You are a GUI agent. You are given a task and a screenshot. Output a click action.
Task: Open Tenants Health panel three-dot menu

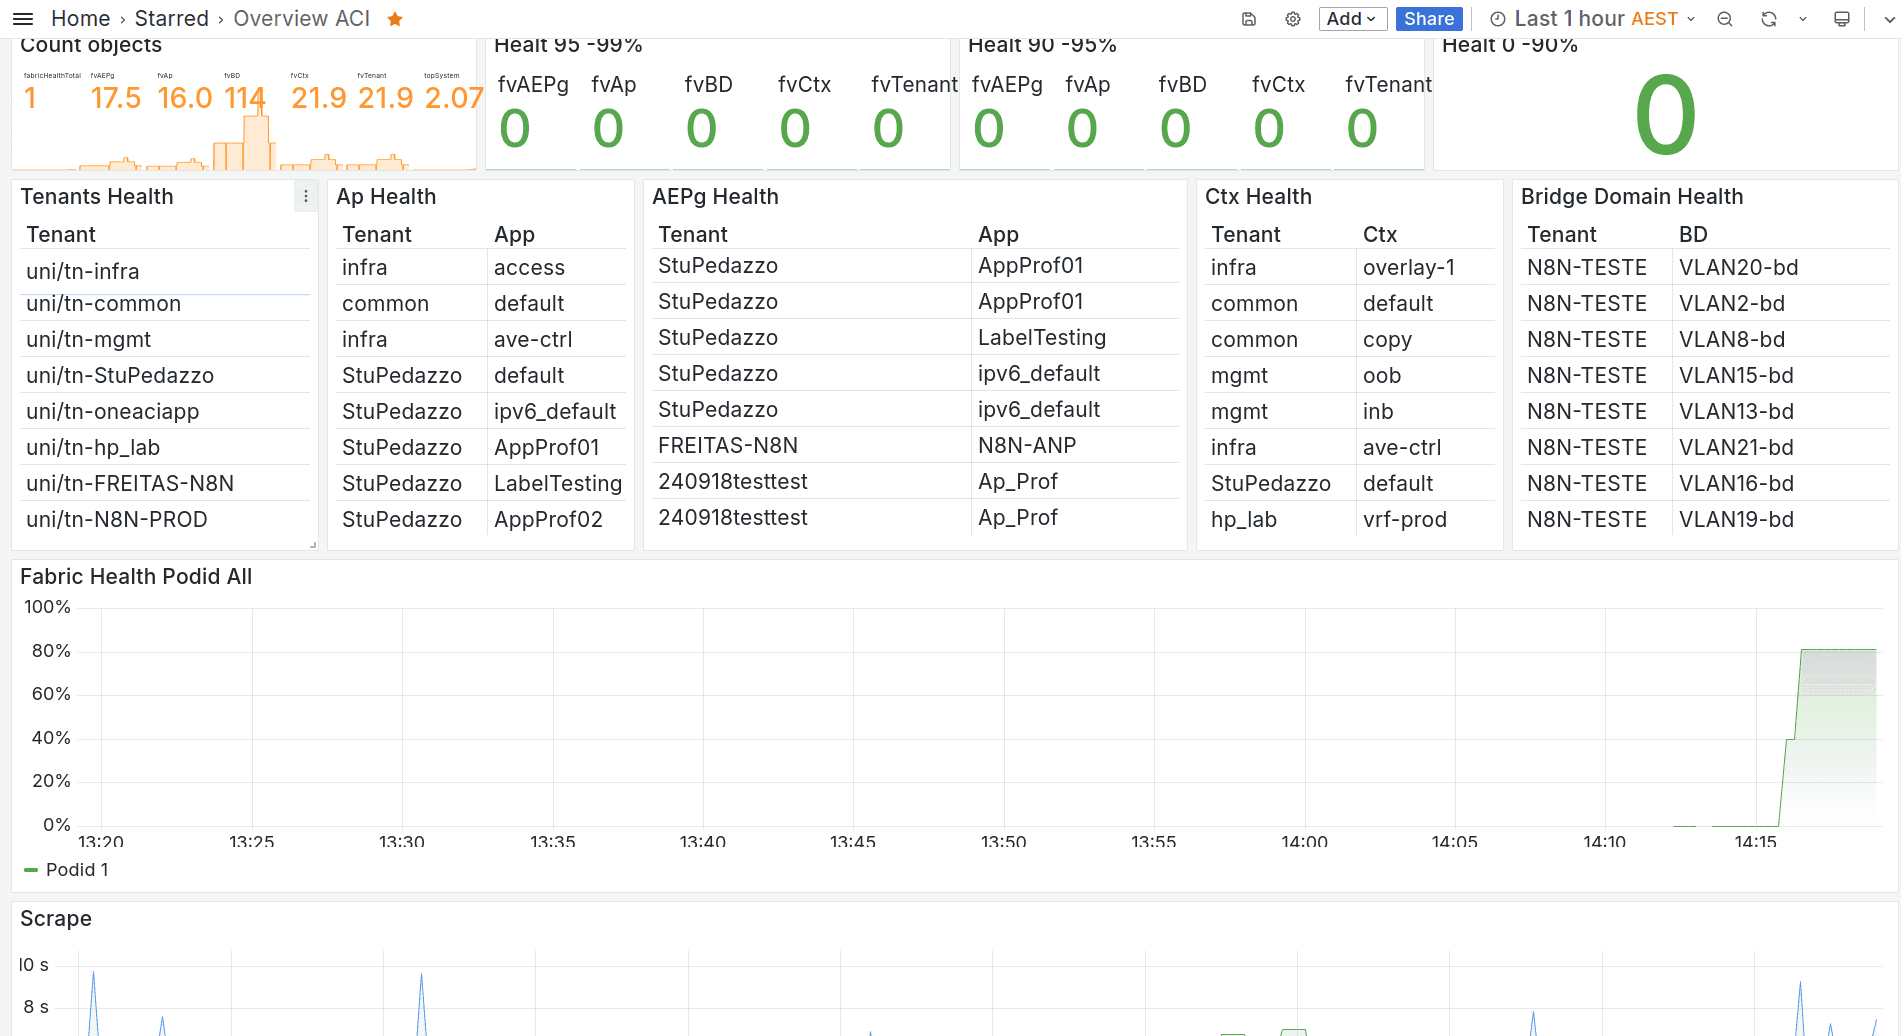(306, 197)
